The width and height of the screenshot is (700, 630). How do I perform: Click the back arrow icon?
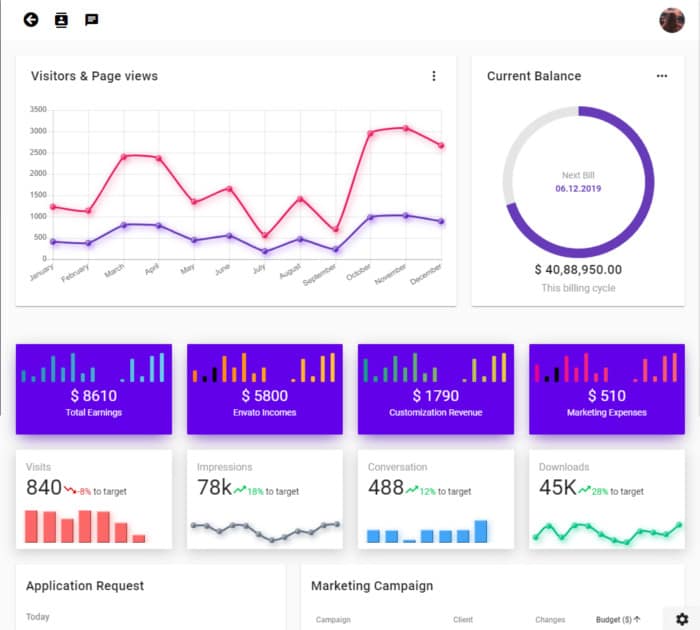point(31,19)
